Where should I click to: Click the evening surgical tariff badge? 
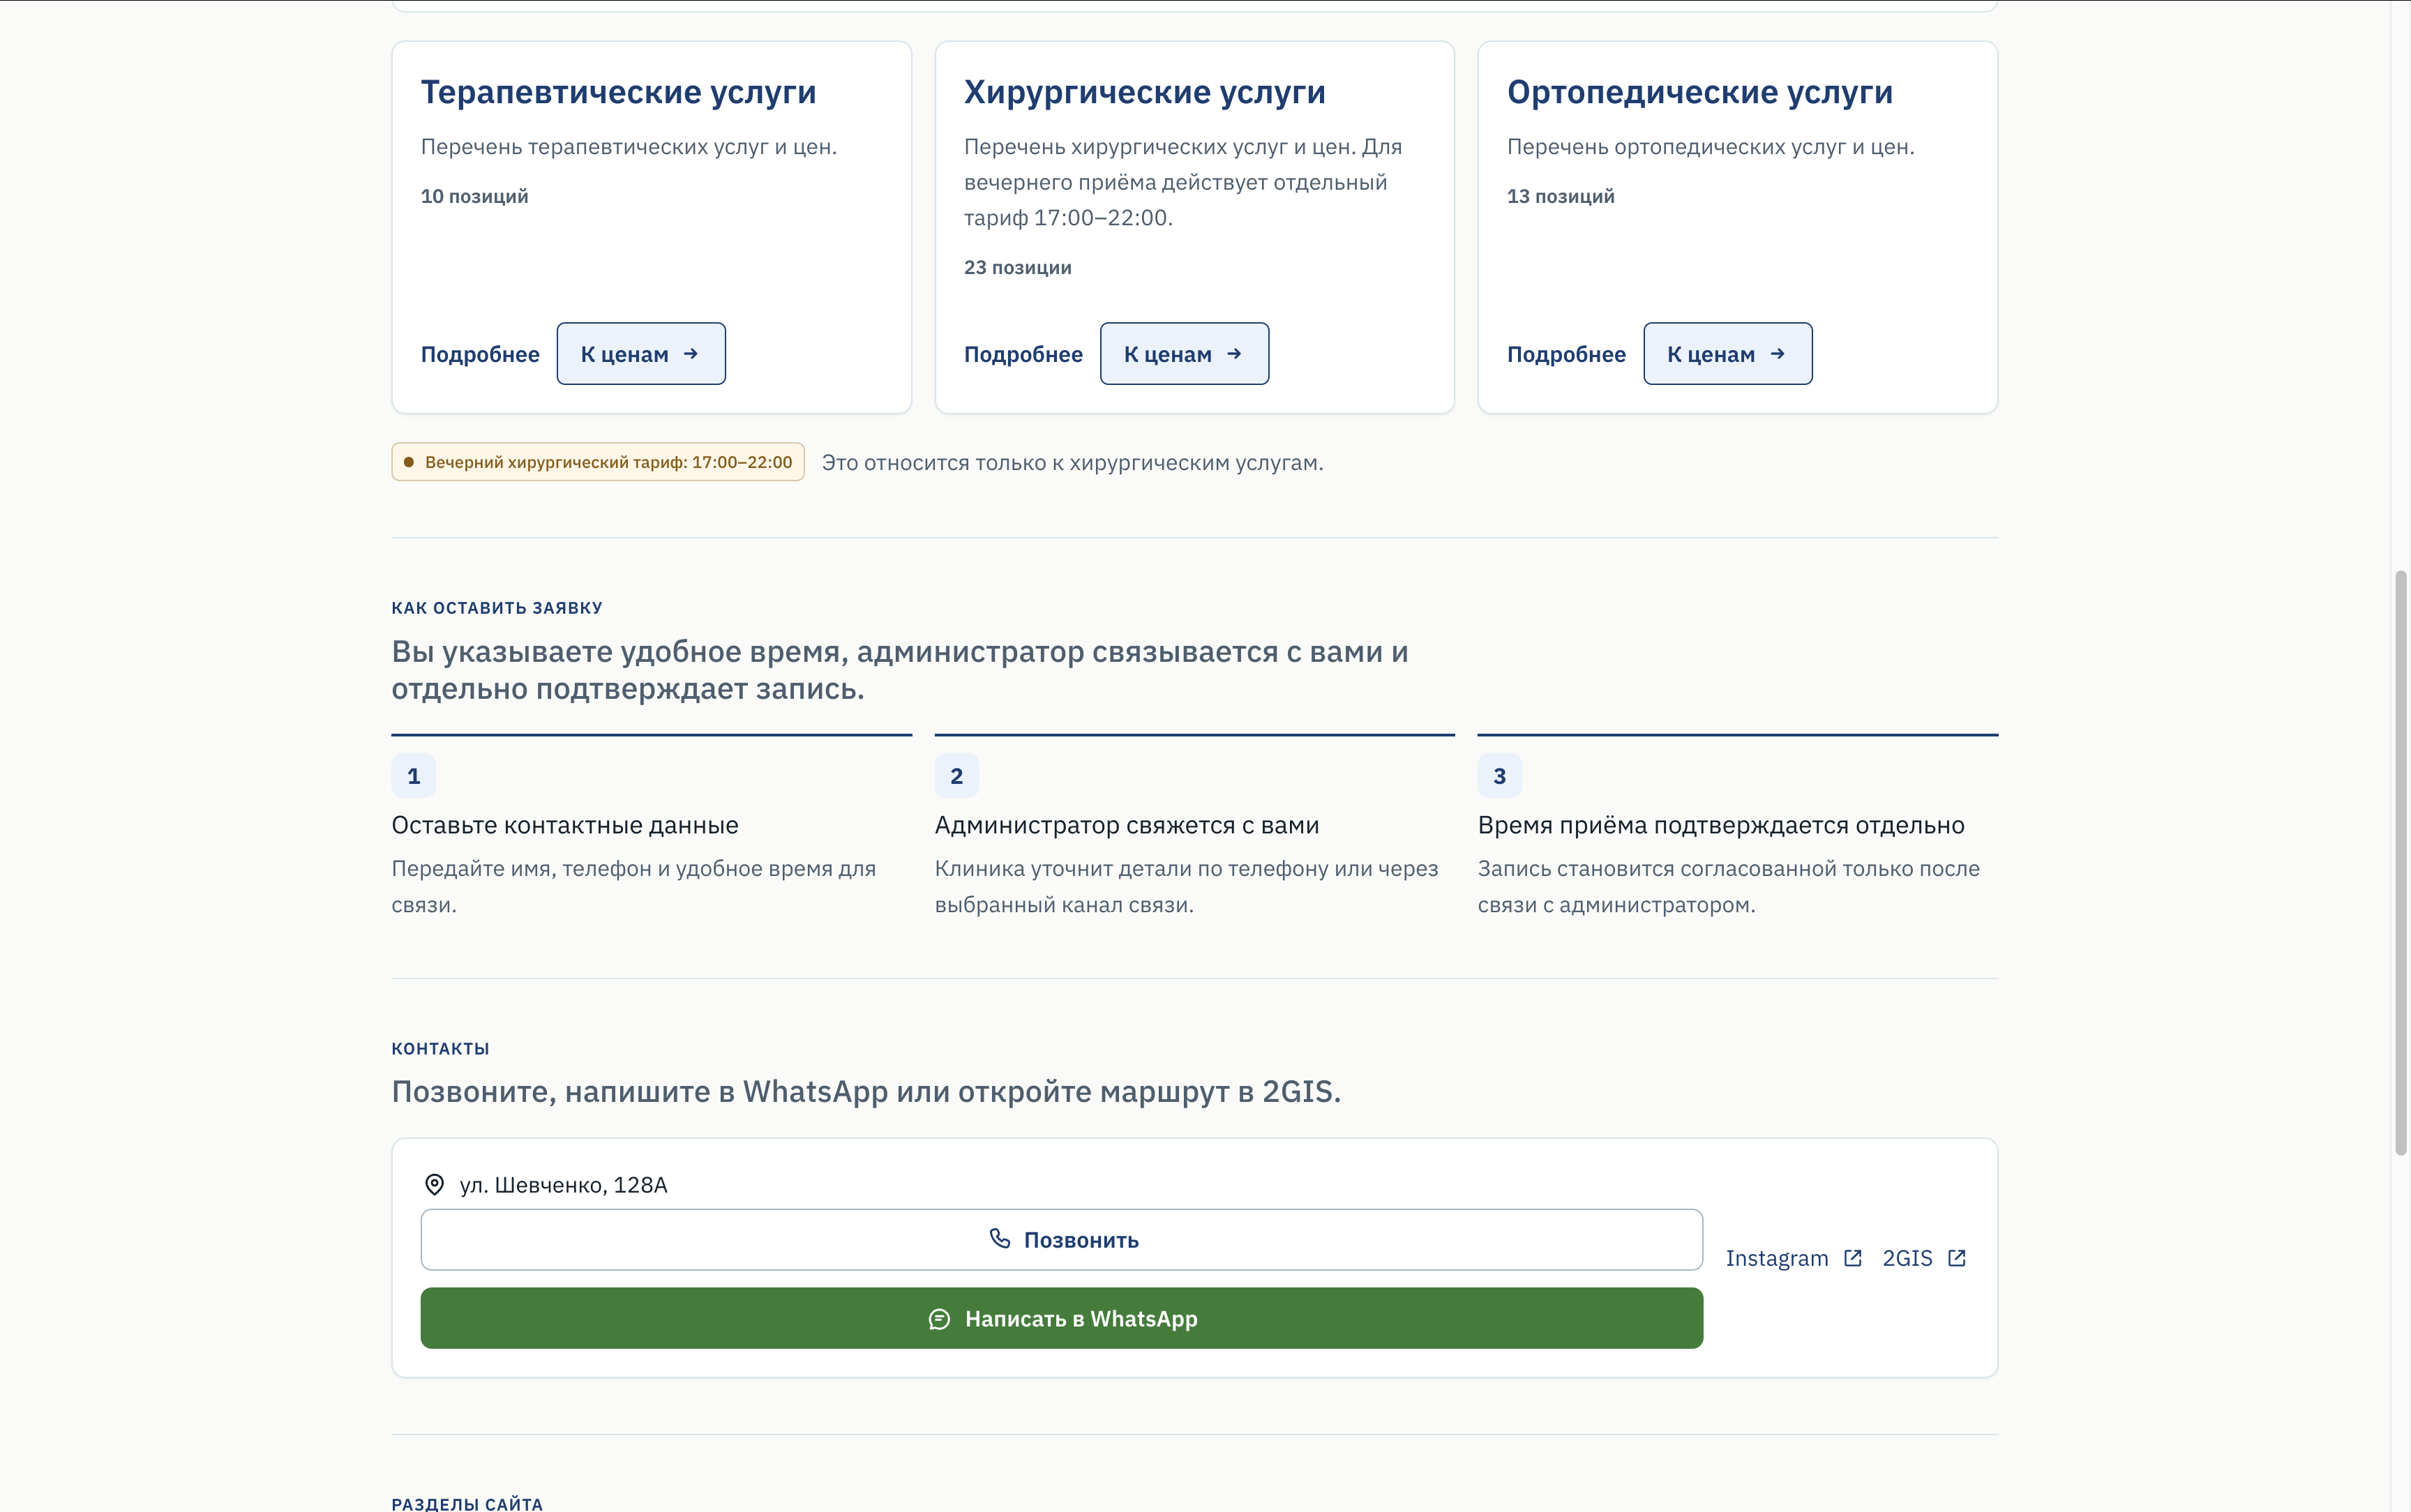pos(598,462)
